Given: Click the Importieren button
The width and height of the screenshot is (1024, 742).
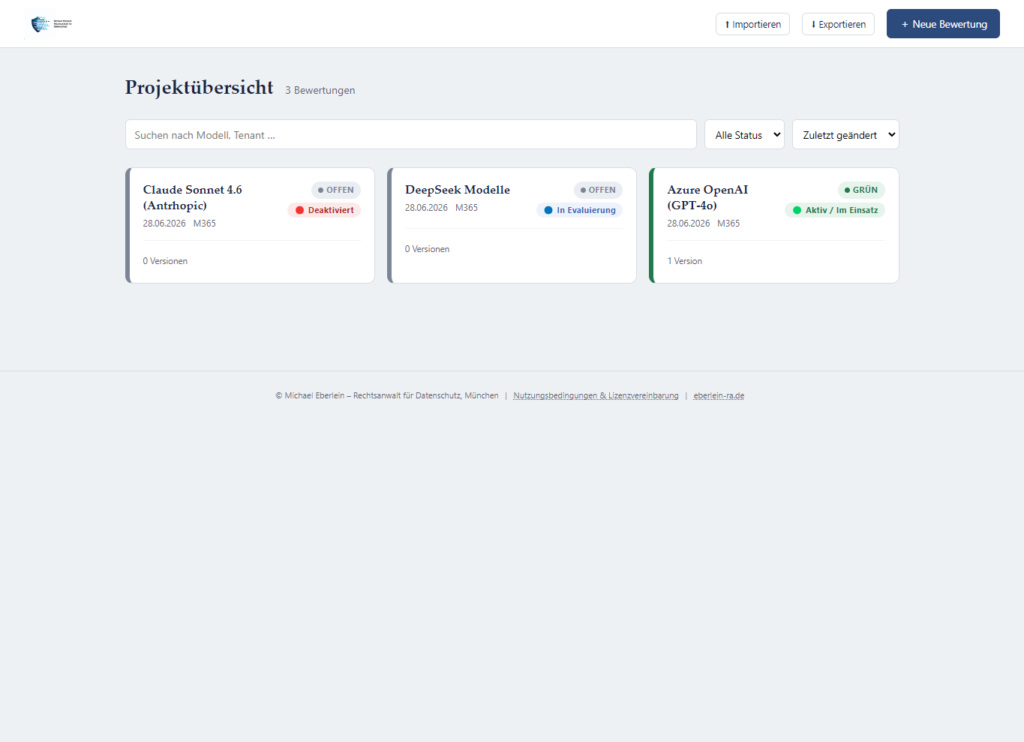Looking at the screenshot, I should (752, 24).
